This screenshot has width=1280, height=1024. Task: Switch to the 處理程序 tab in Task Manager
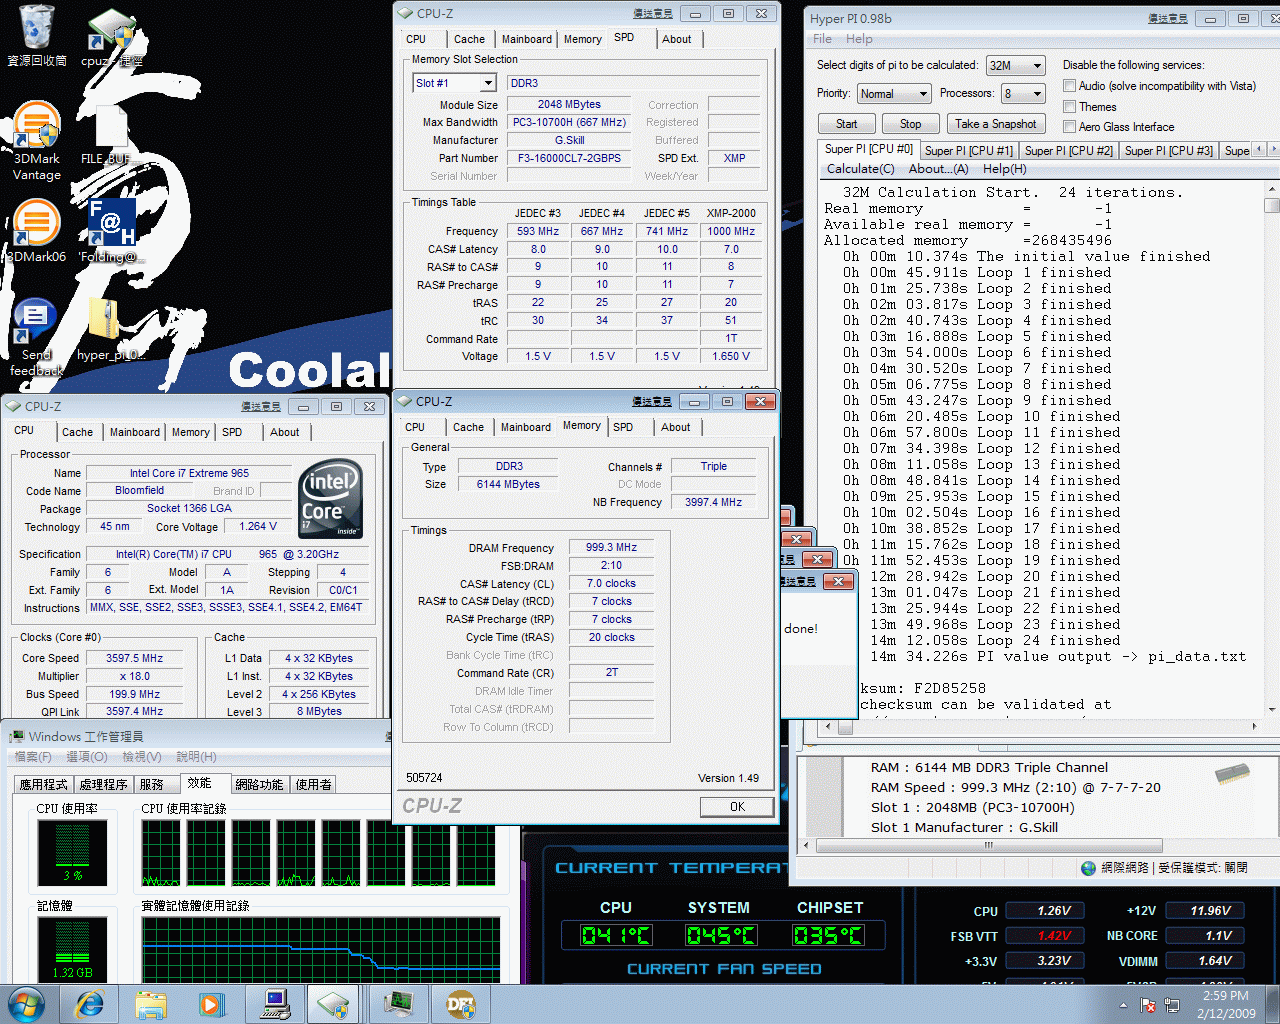click(104, 785)
